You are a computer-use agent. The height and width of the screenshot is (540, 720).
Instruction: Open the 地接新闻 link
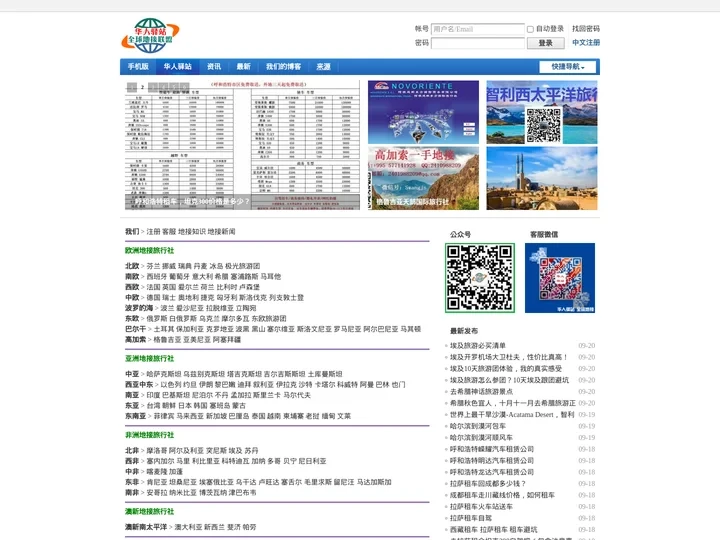221,231
